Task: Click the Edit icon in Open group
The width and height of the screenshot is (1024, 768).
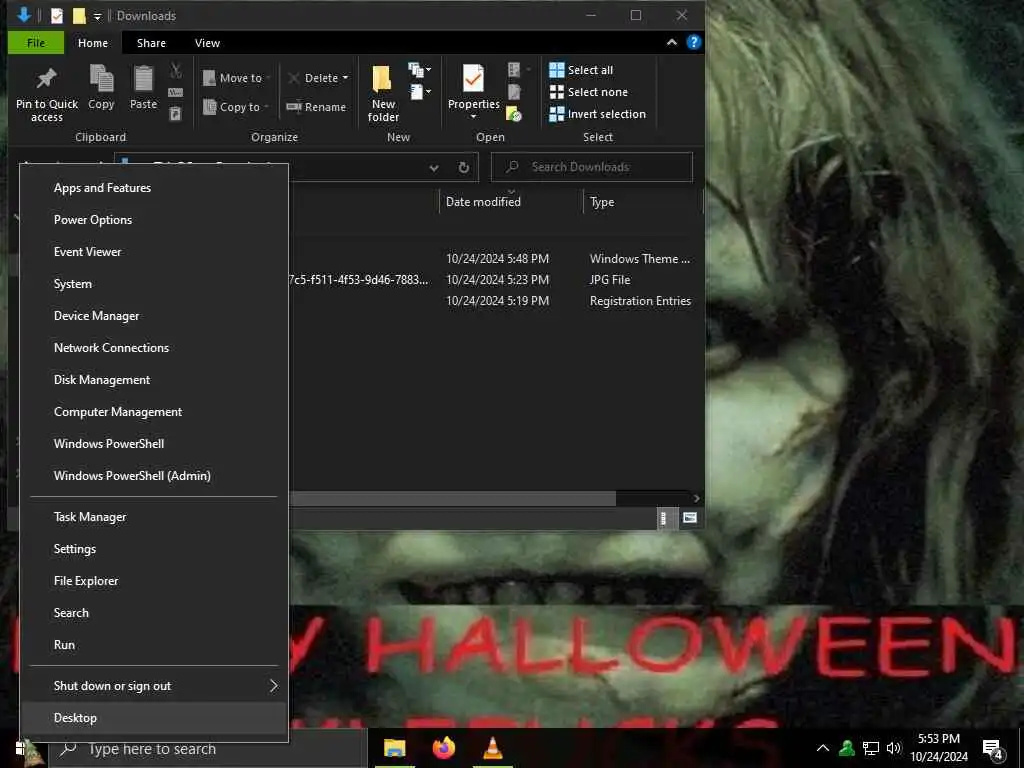Action: [515, 92]
